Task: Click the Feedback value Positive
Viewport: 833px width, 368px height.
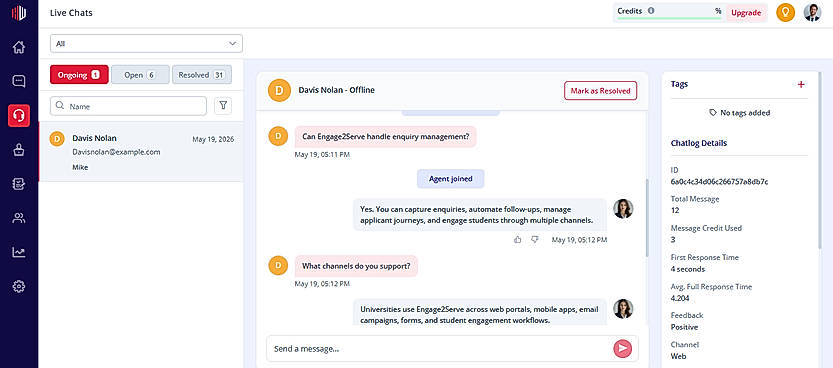Action: (684, 327)
